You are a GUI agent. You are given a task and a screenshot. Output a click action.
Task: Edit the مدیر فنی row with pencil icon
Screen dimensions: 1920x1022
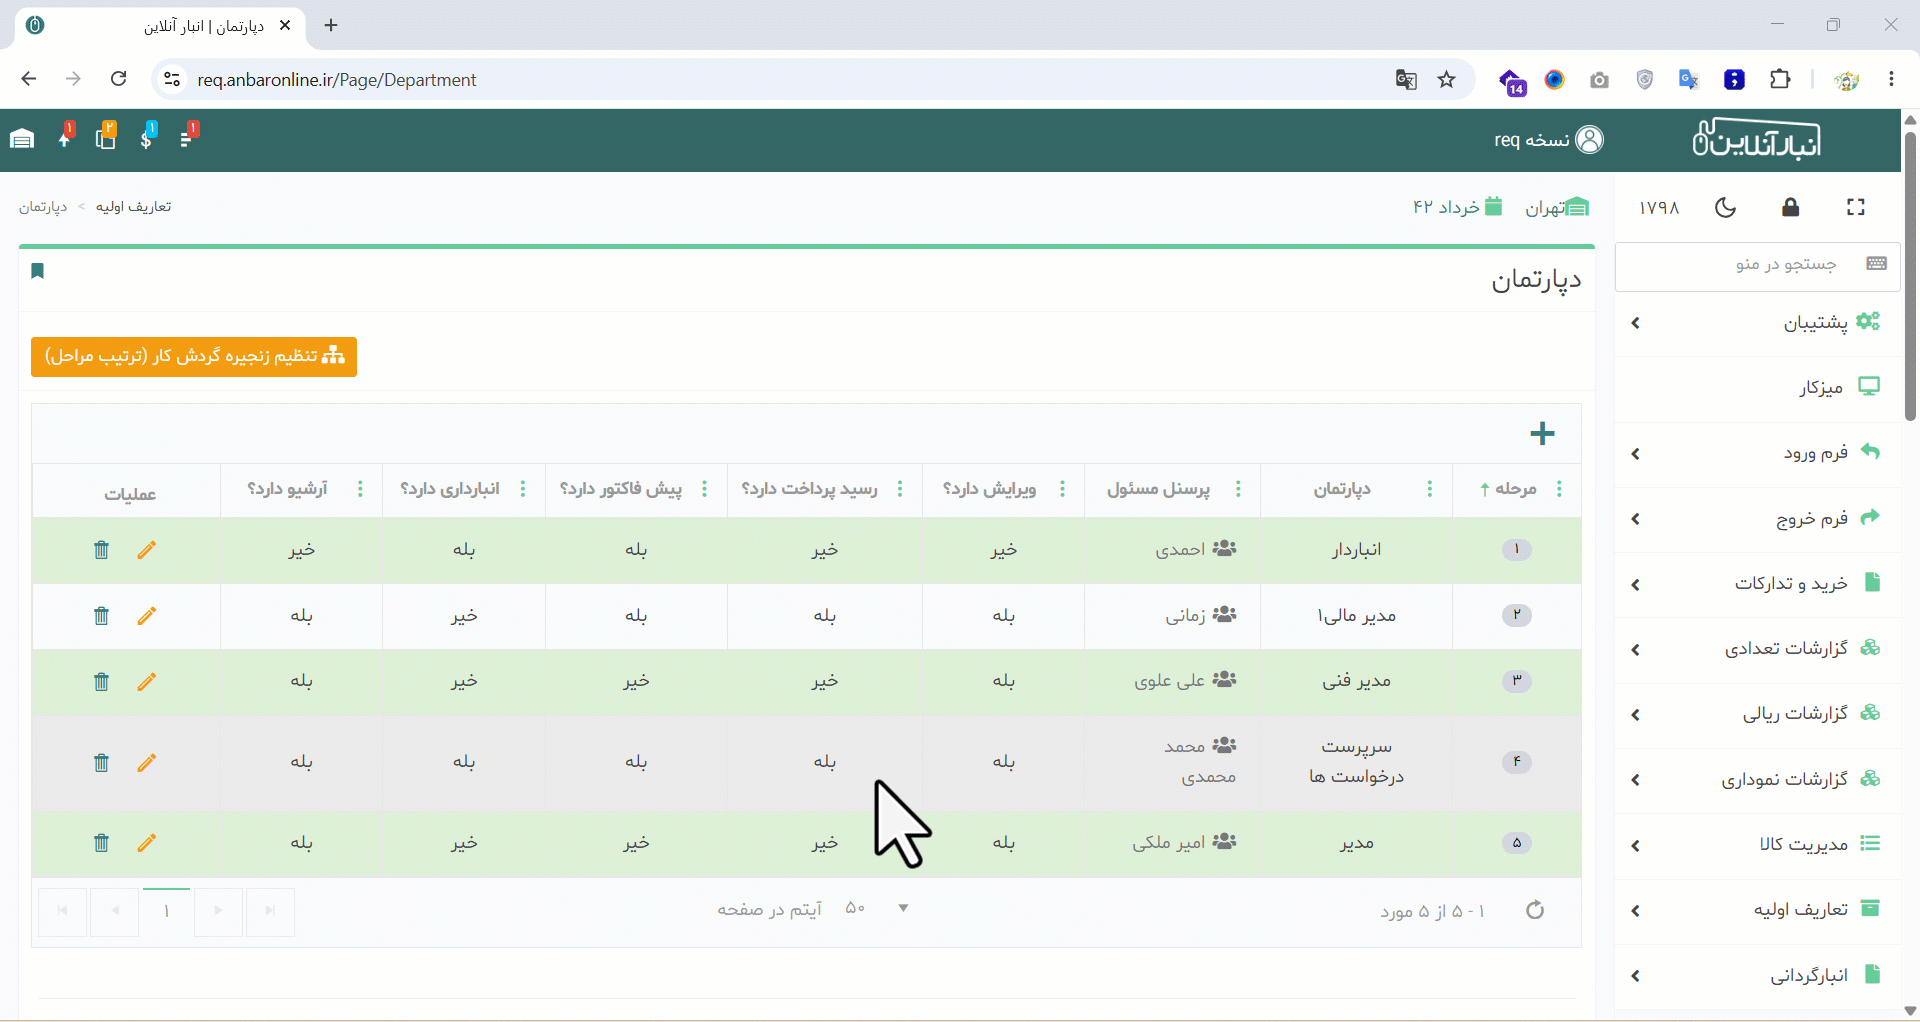point(147,682)
